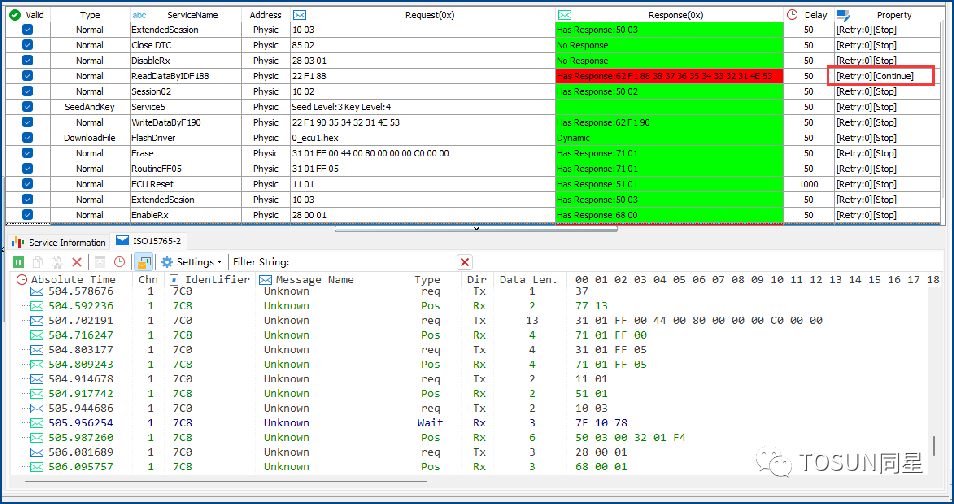Select '0_ecu1.hex' request cell
Screen dimensions: 954x504
tap(423, 138)
